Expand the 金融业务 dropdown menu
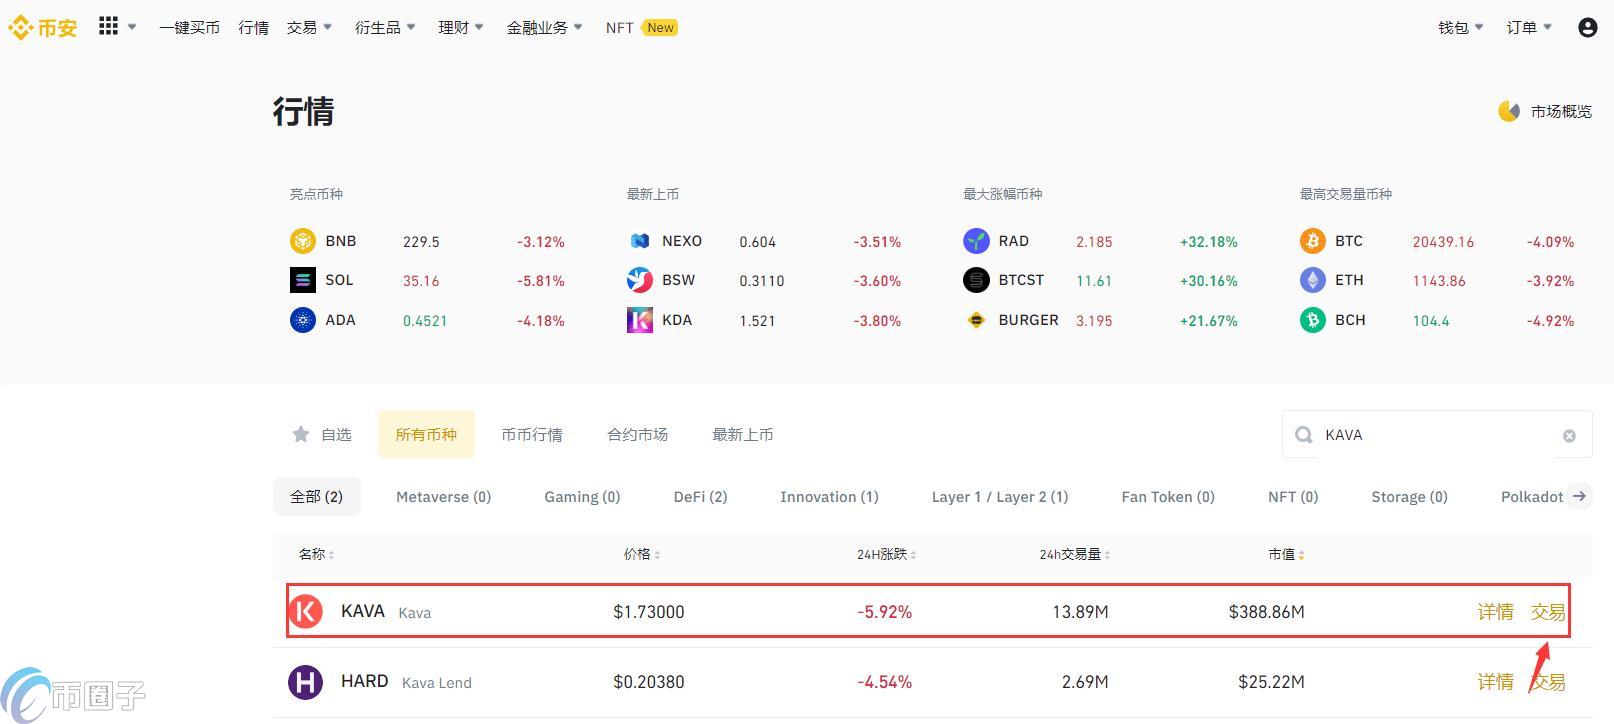1614x724 pixels. (545, 28)
